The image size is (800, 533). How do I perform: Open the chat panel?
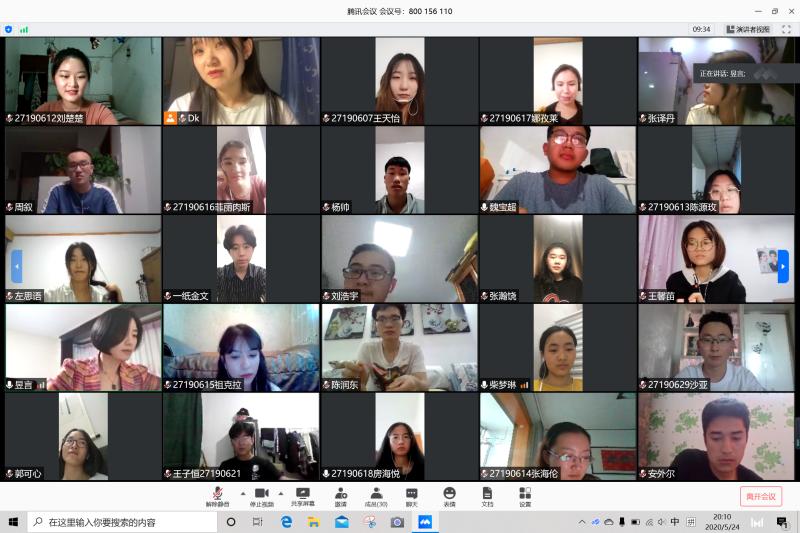(412, 495)
